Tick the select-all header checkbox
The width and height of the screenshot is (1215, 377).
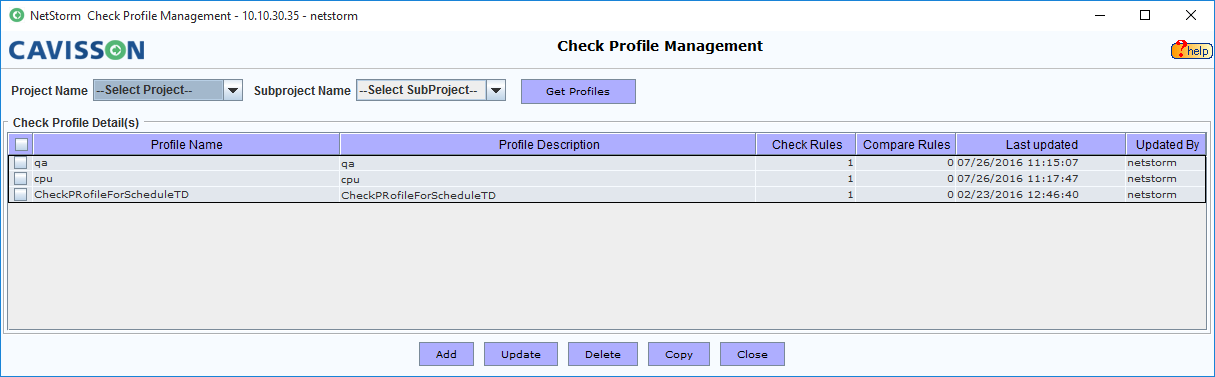coord(21,145)
